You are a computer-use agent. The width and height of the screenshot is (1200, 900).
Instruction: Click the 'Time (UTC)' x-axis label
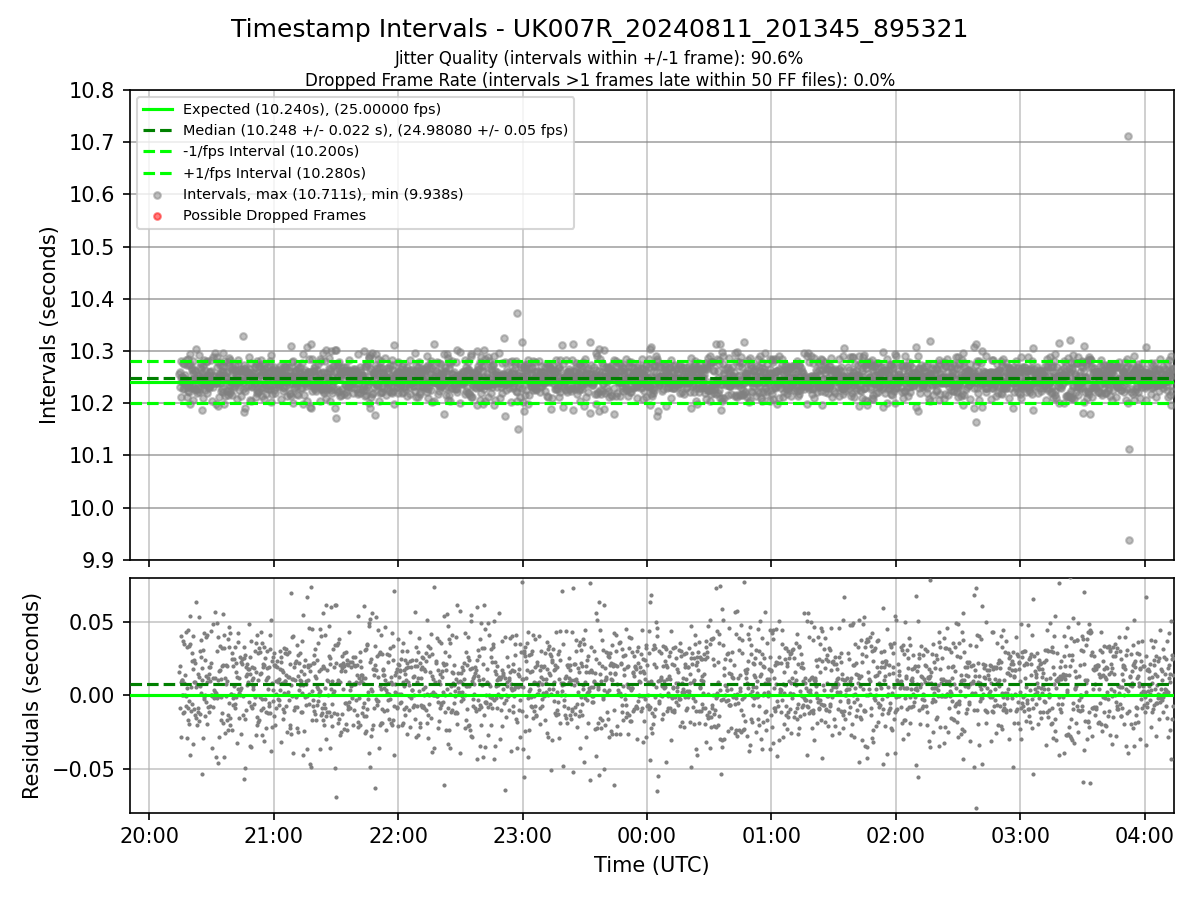point(651,865)
